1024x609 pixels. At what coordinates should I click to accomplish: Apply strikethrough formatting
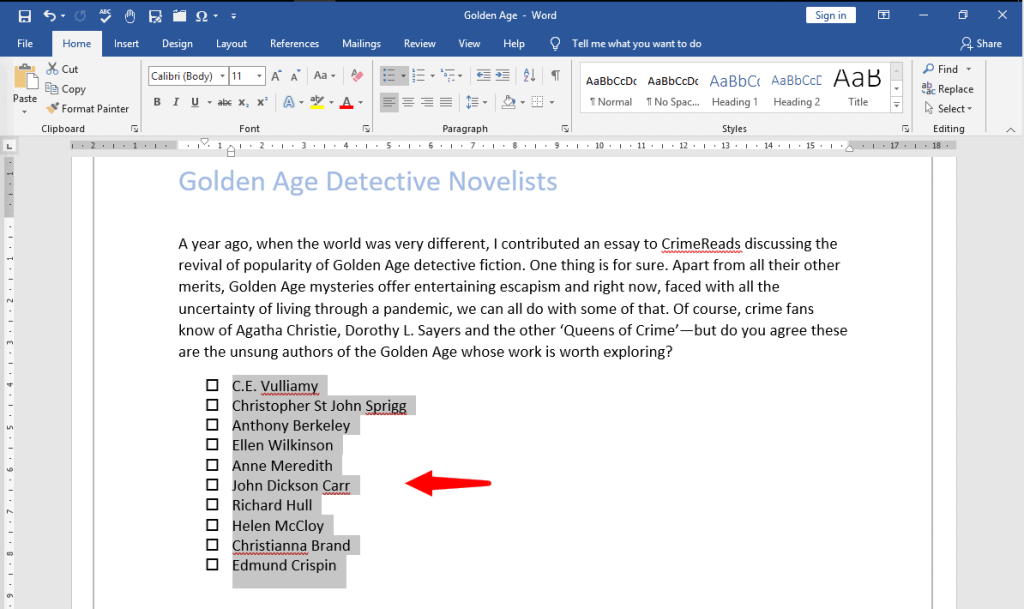coord(224,102)
